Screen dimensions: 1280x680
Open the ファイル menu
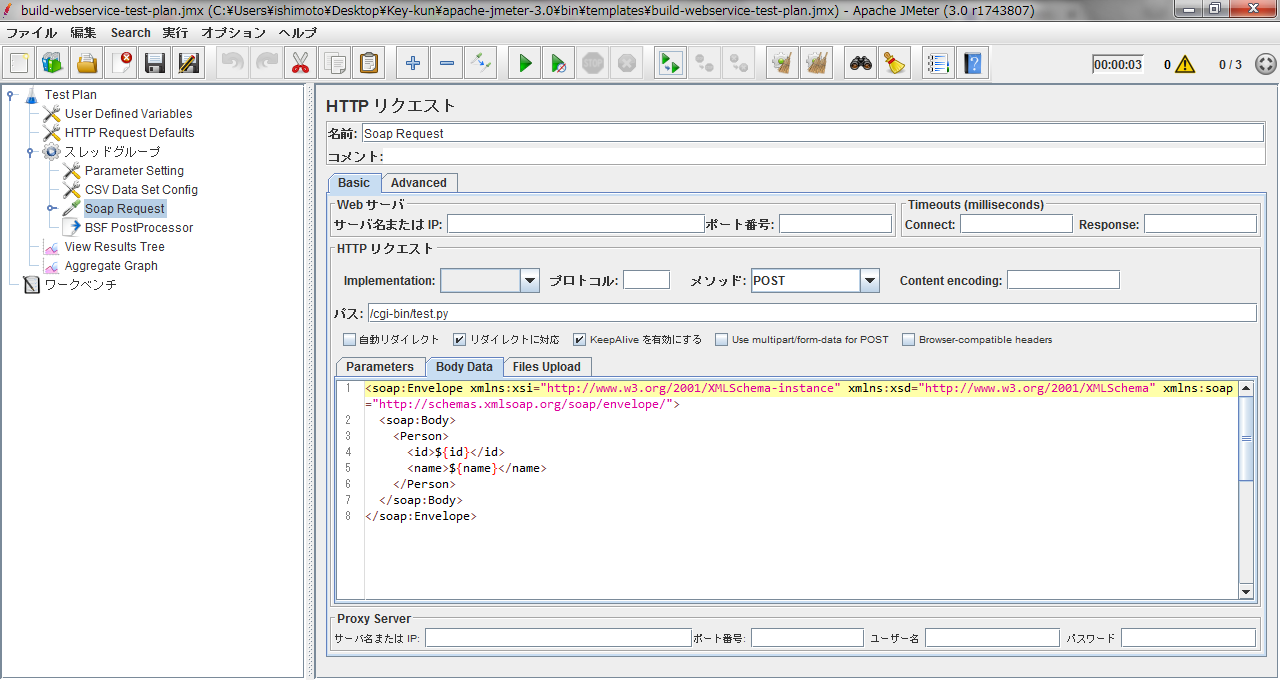[32, 33]
